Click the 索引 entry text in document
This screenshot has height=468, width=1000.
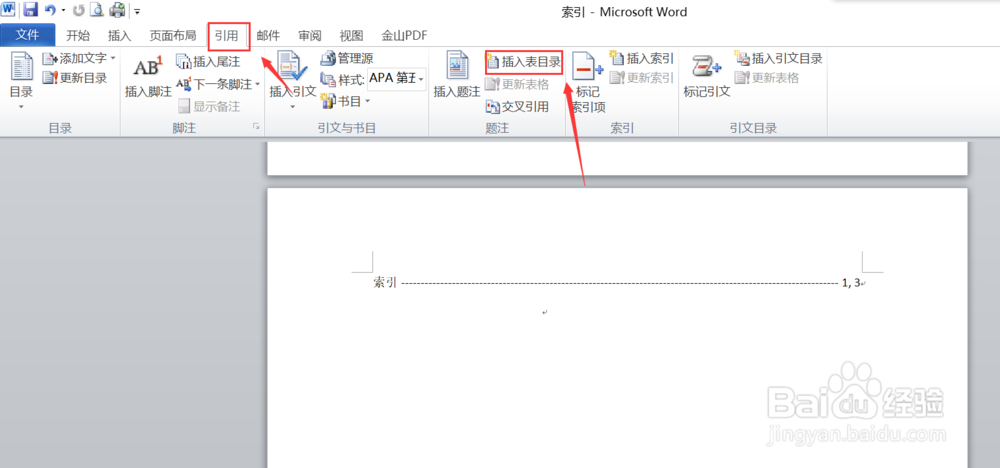pos(385,282)
